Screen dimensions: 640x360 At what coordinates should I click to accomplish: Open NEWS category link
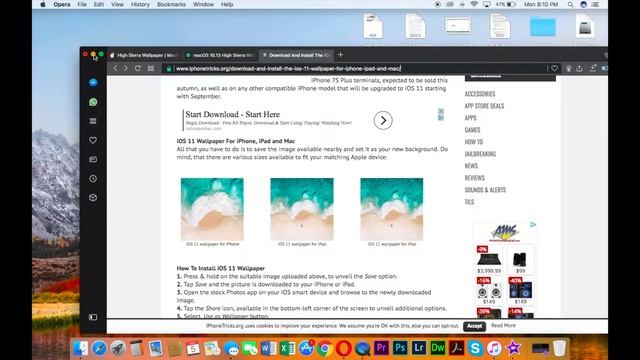(x=471, y=166)
